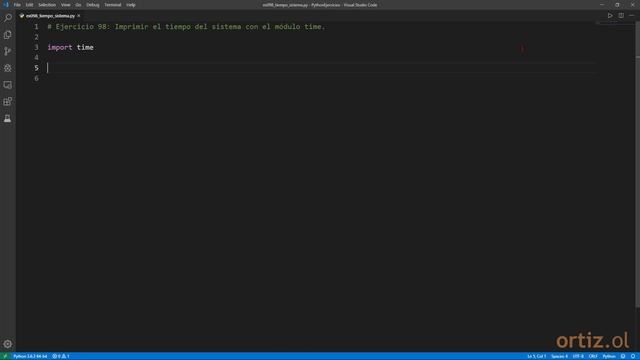Open the Source Control view
640x360 pixels.
coord(7,51)
